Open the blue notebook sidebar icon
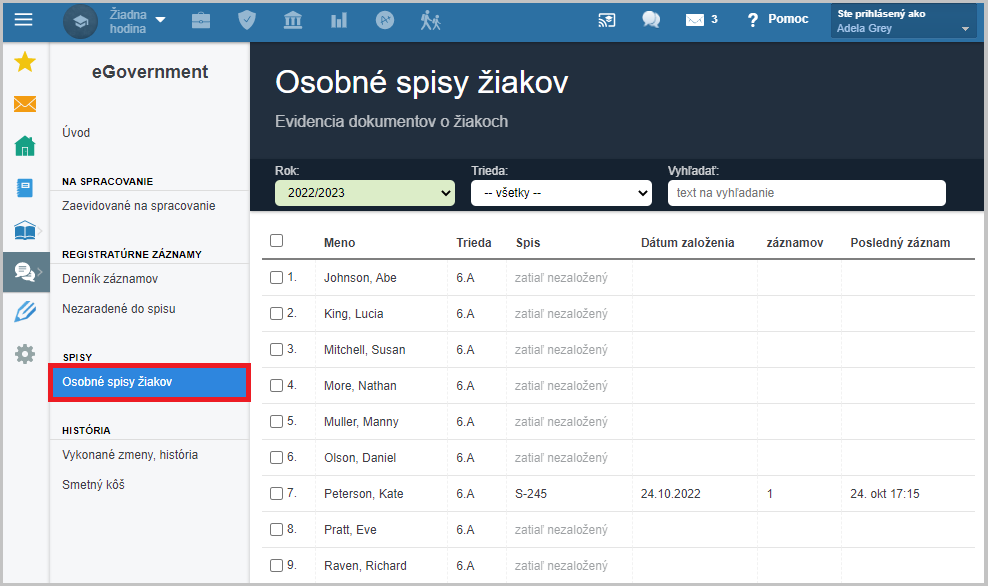 coord(25,188)
